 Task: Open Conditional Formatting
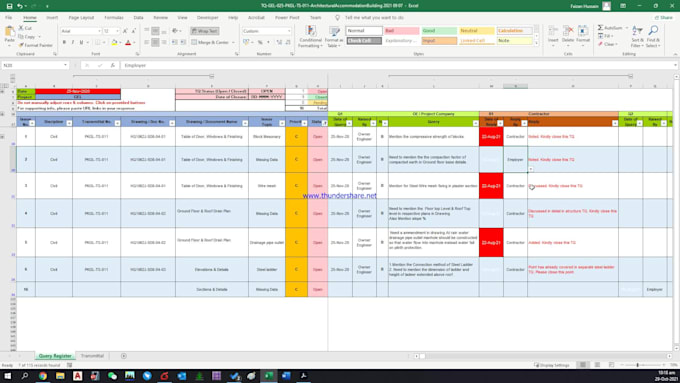coord(311,36)
